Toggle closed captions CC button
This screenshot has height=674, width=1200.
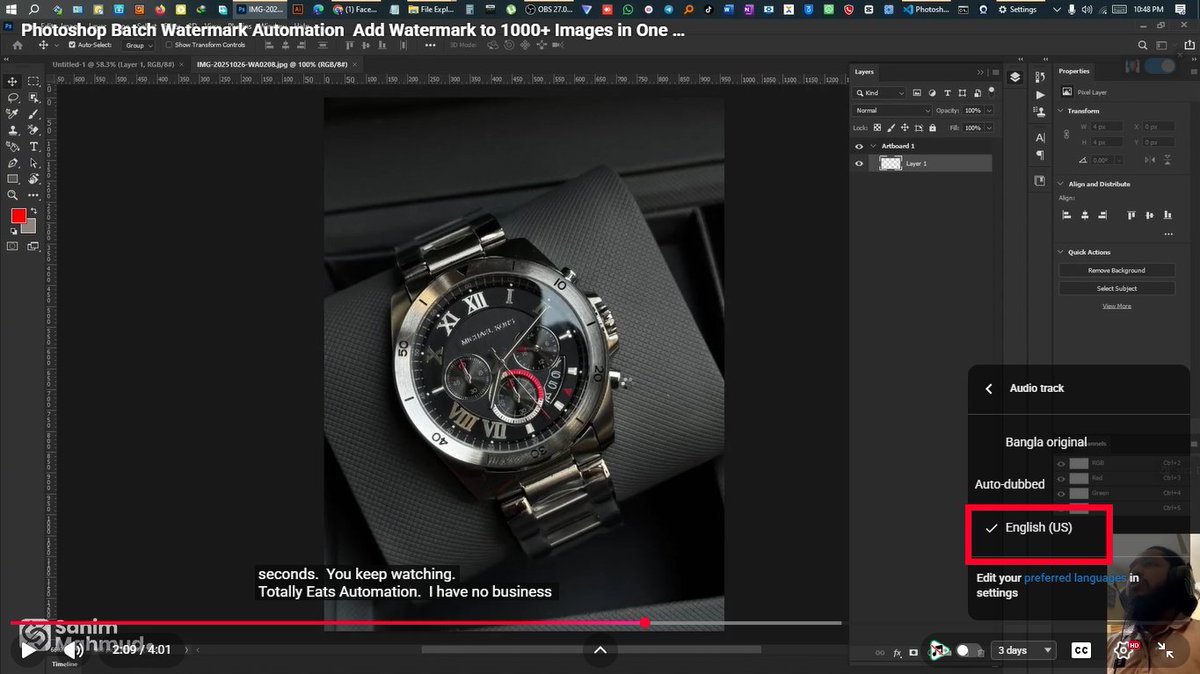tap(1080, 650)
